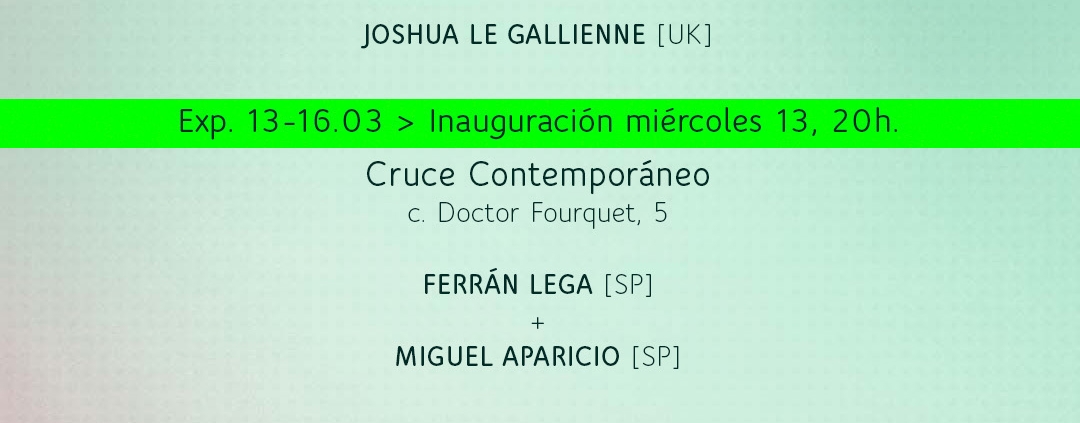Select the Exp. 13-16.03 date text
This screenshot has height=423, width=1080.
click(x=280, y=123)
